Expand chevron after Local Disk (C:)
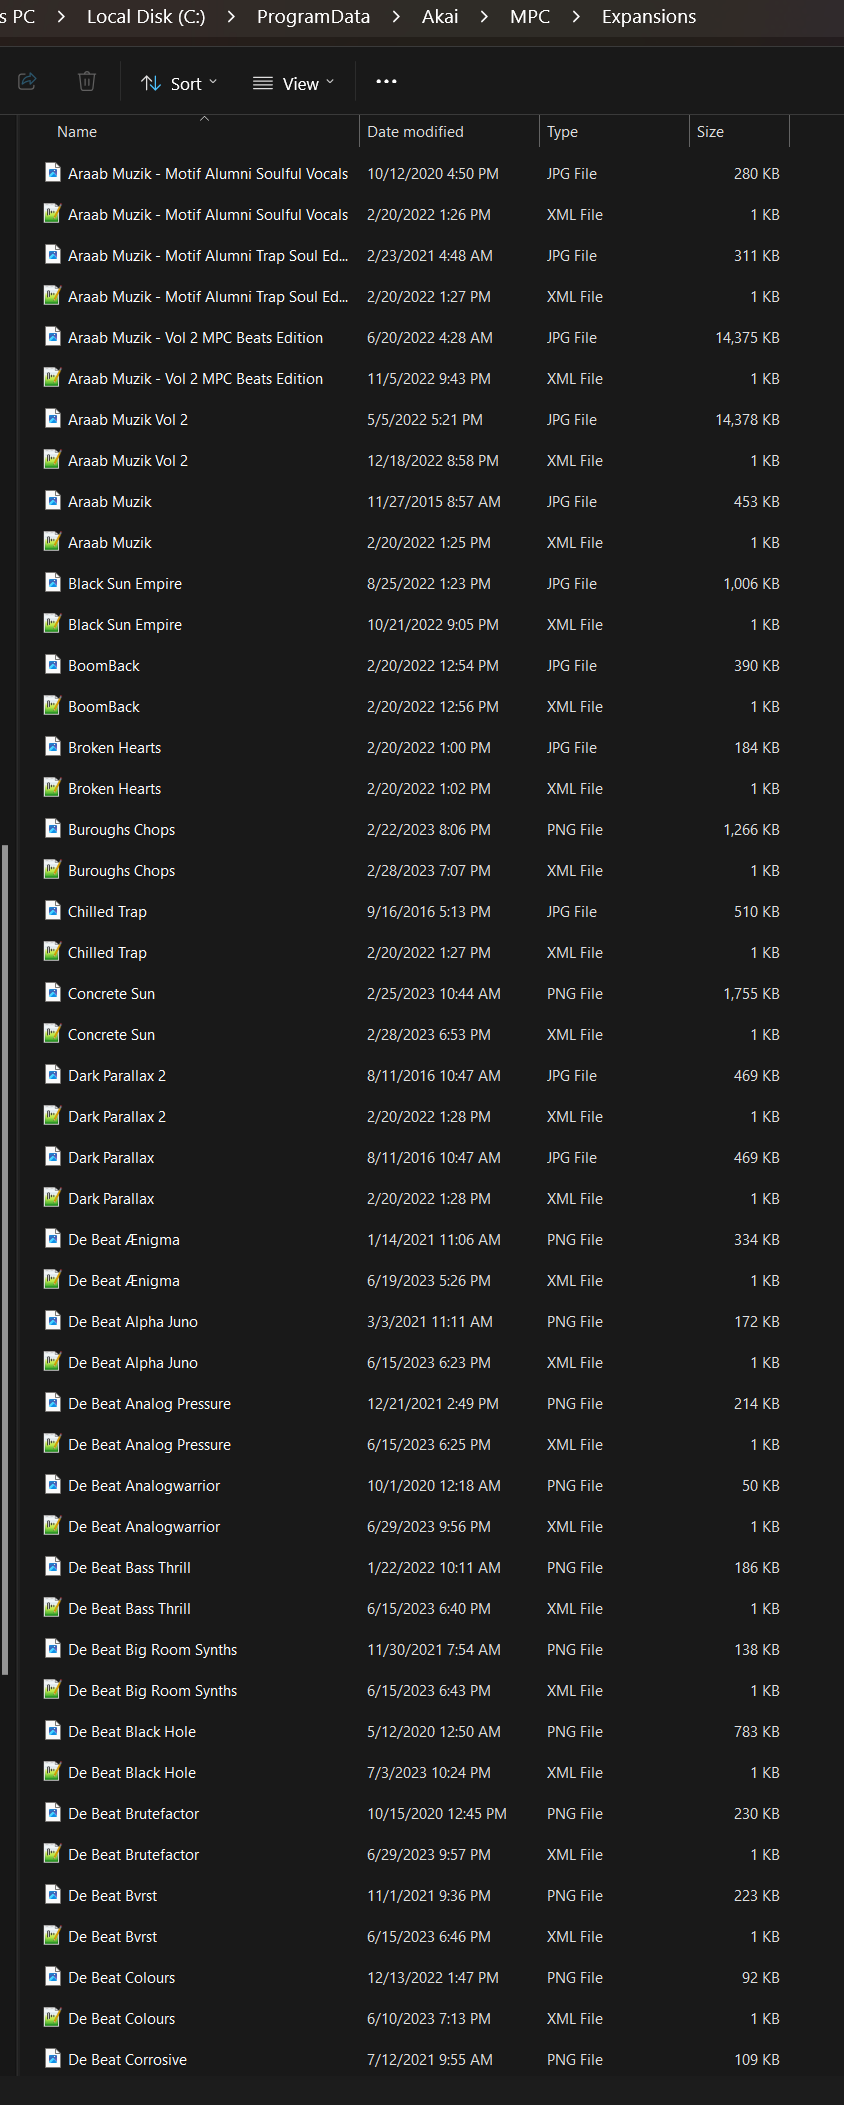Viewport: 844px width, 2105px height. (x=231, y=17)
